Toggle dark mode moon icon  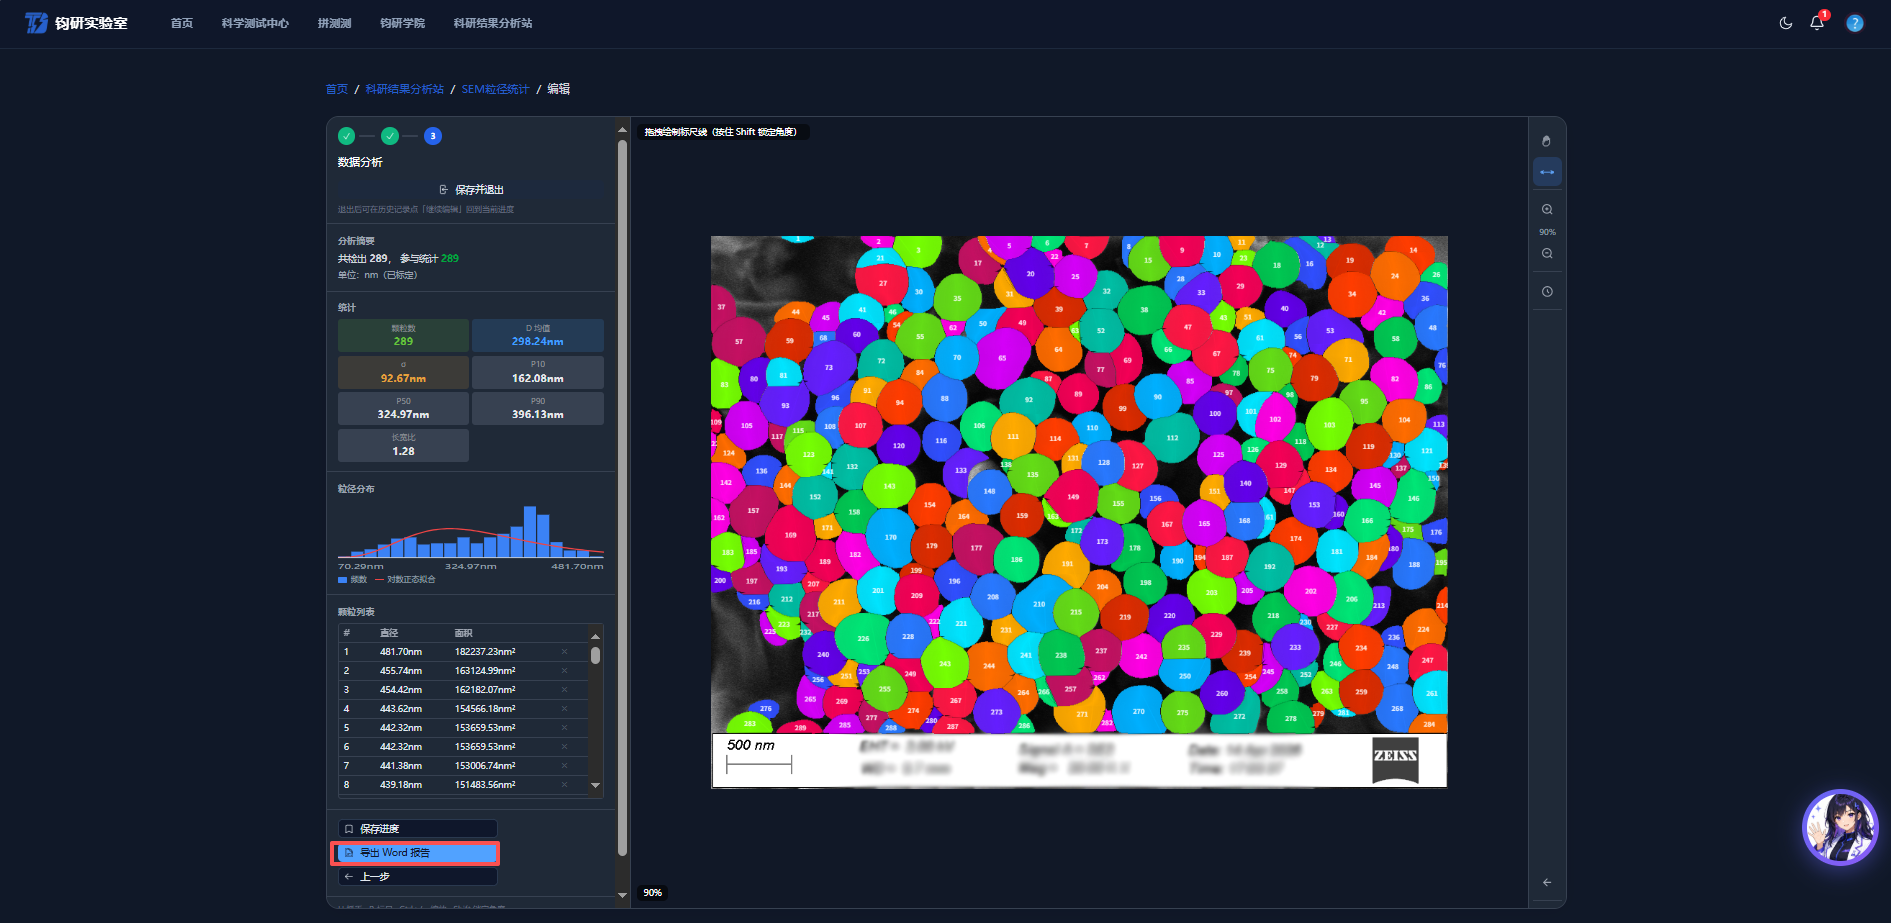[x=1786, y=23]
